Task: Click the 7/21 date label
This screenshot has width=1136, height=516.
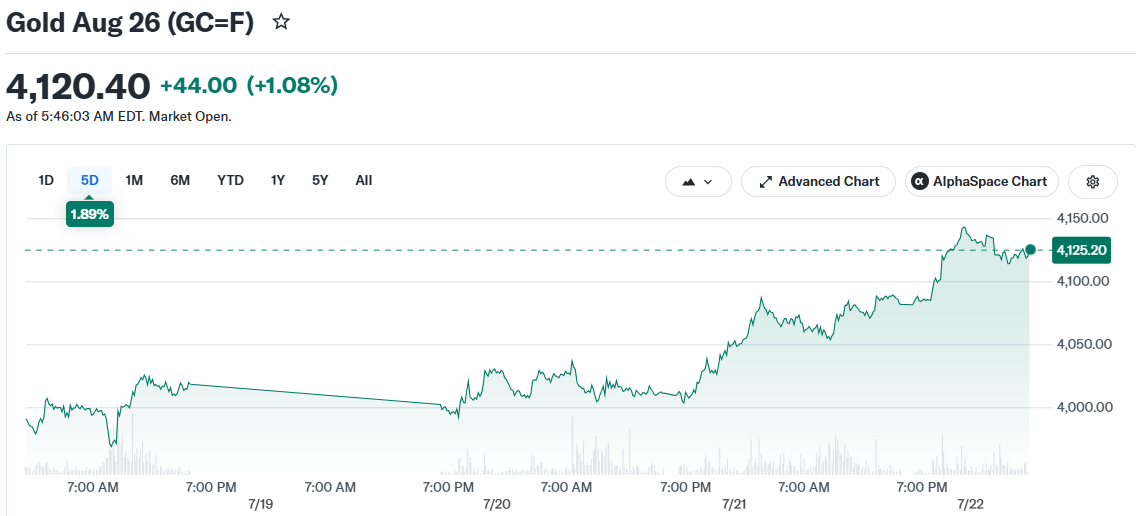Action: pos(733,504)
